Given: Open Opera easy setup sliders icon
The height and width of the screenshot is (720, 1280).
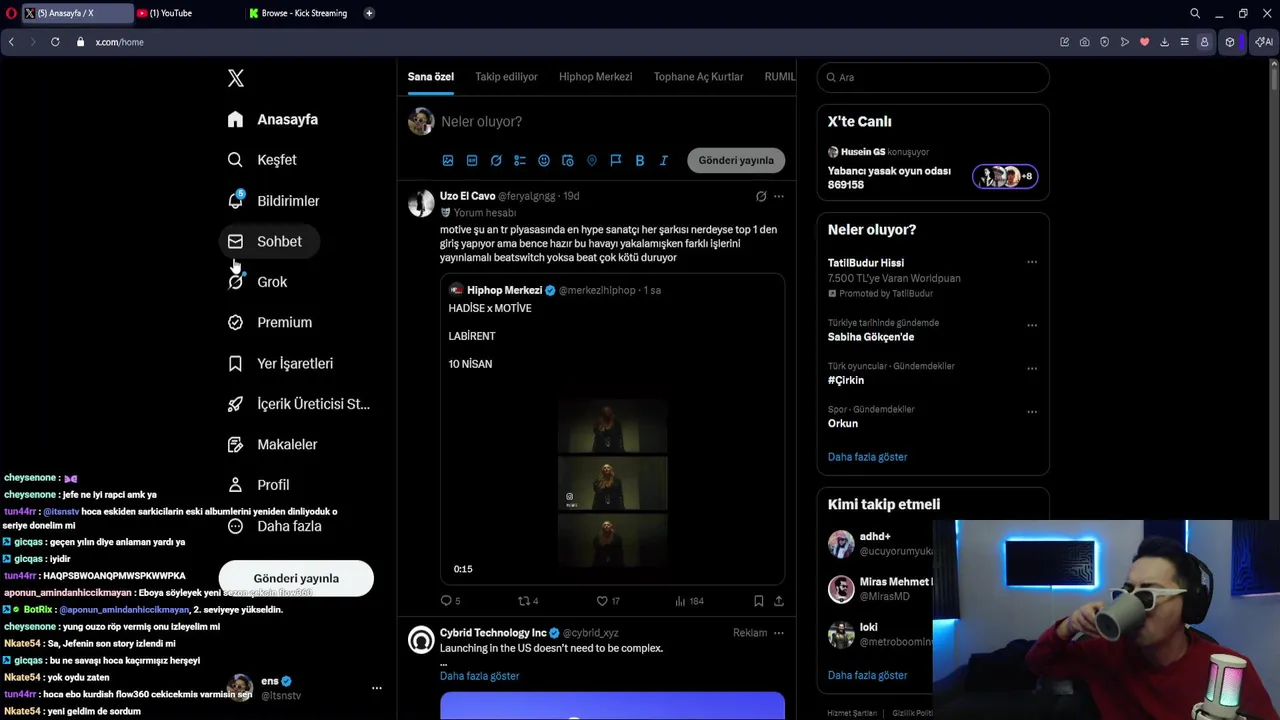Looking at the screenshot, I should [1184, 42].
